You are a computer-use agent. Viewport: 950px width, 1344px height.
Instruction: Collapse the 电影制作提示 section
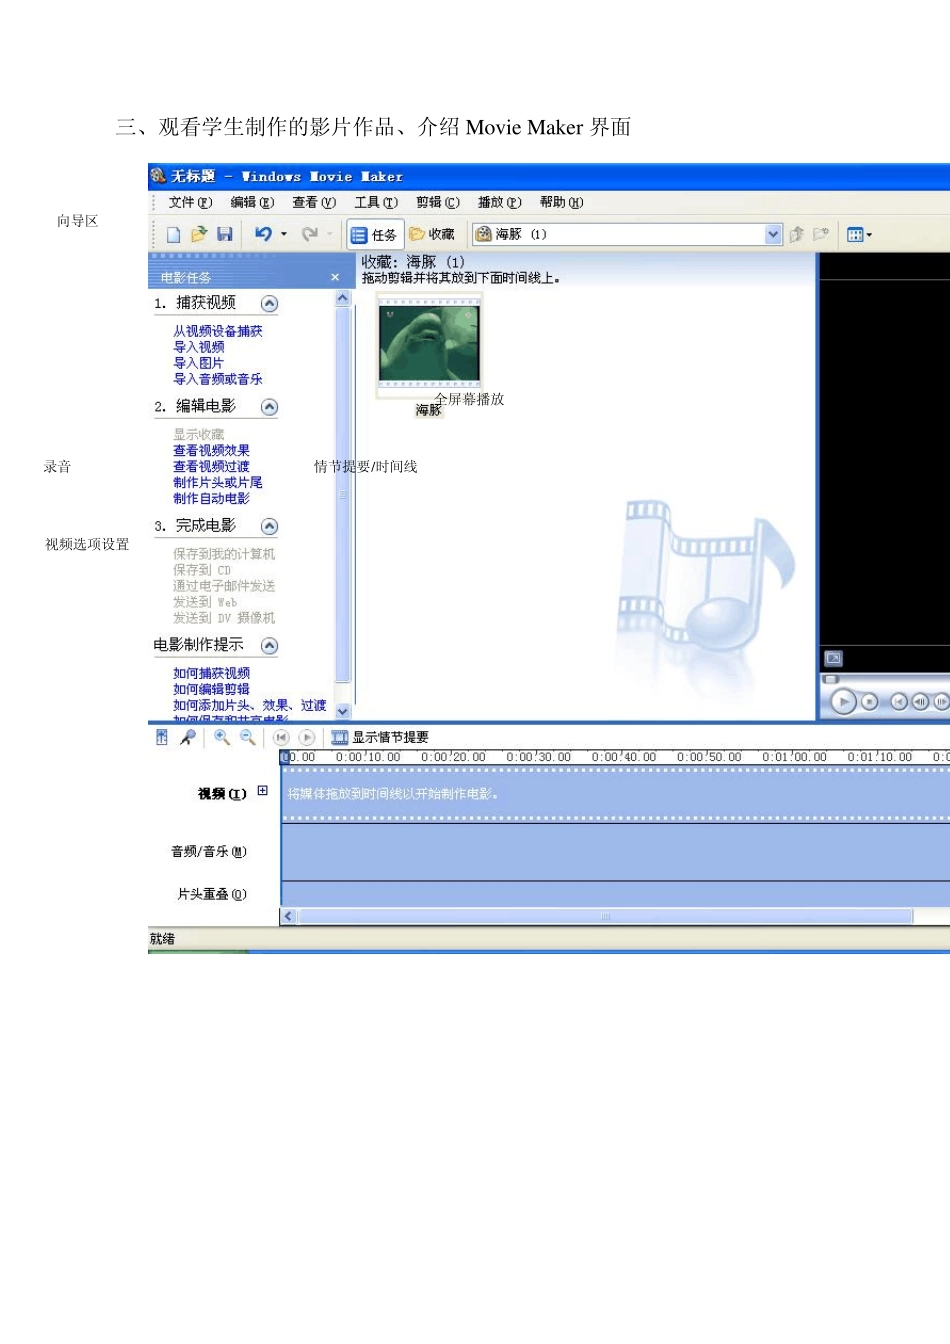[269, 645]
